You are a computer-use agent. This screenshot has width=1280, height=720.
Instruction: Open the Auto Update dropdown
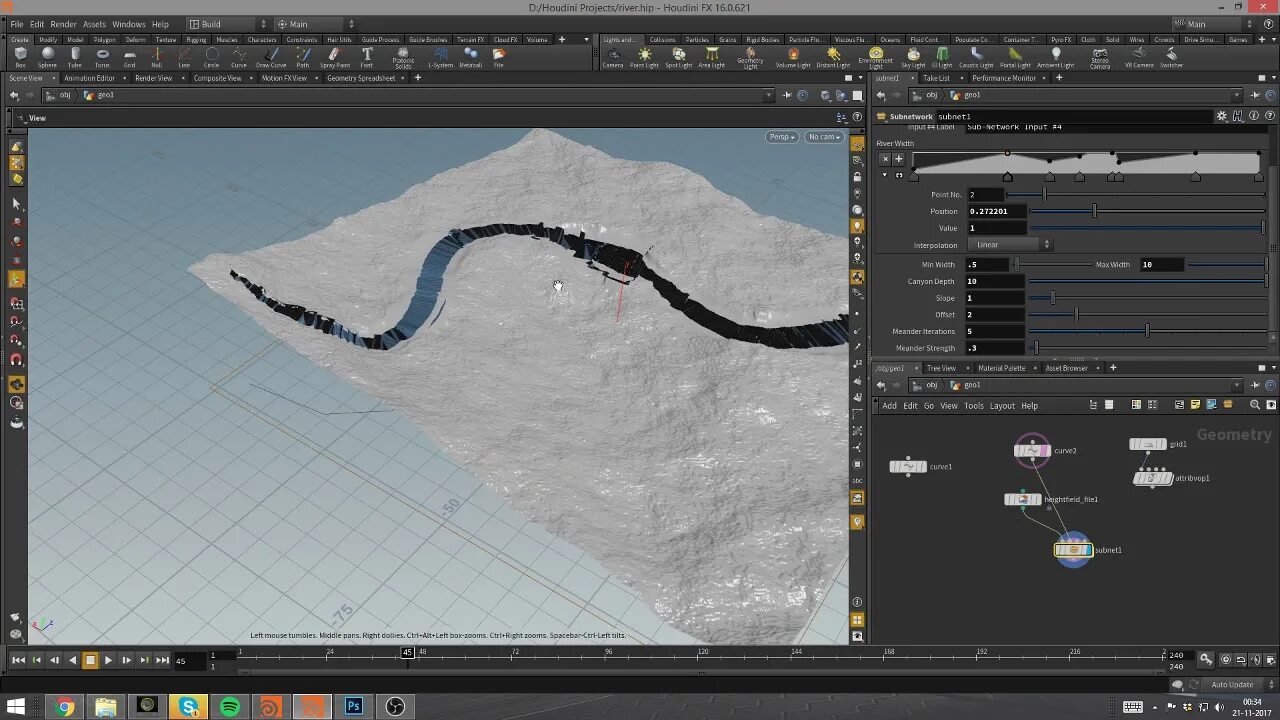[1237, 685]
